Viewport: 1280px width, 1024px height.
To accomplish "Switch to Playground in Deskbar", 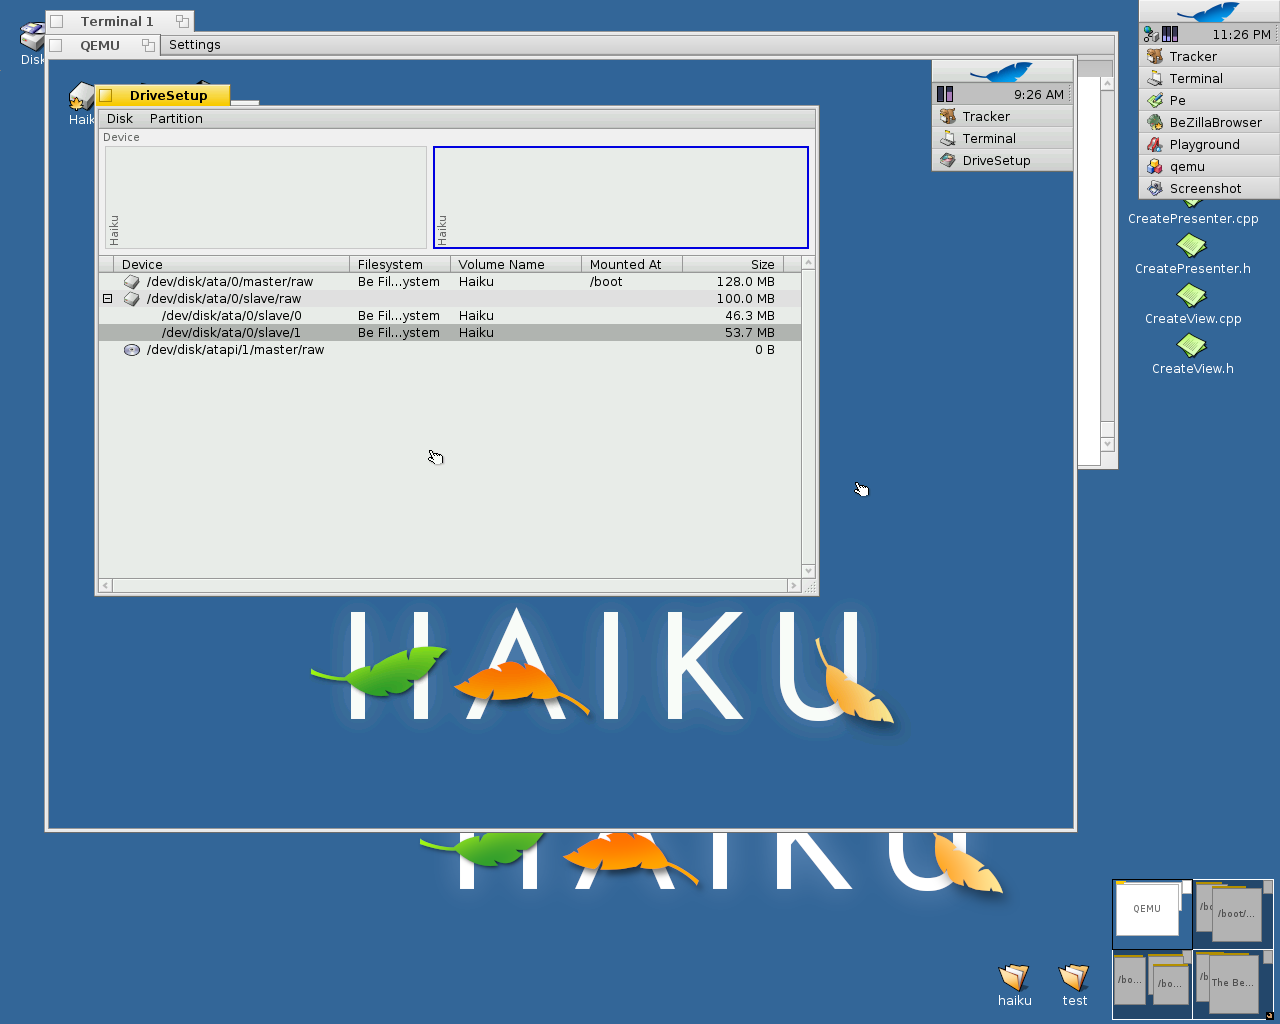I will (x=1208, y=145).
